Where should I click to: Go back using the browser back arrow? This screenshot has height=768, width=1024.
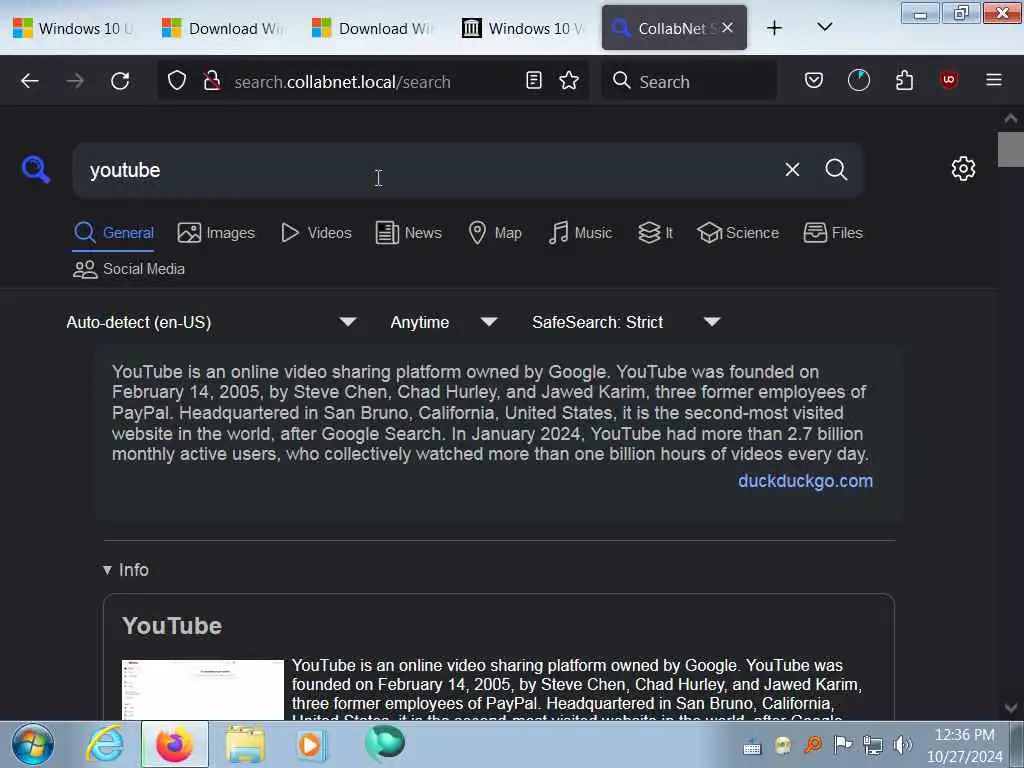click(30, 81)
